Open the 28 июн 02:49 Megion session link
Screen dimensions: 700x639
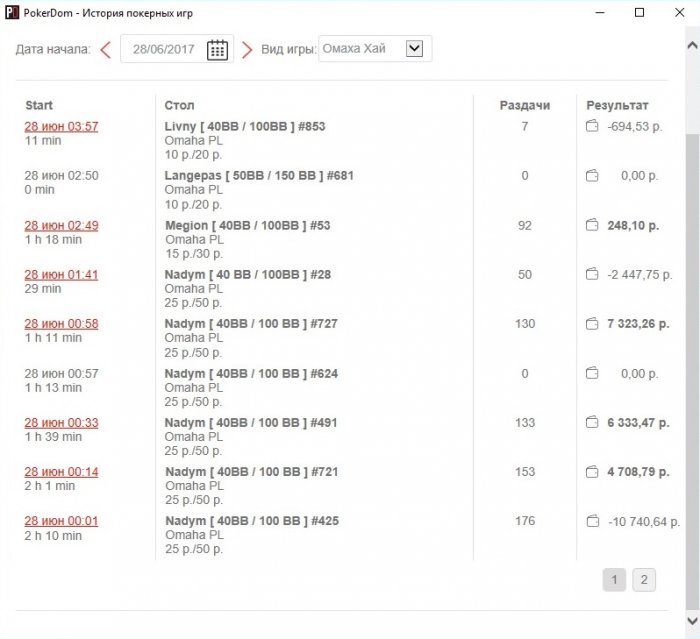[61, 225]
